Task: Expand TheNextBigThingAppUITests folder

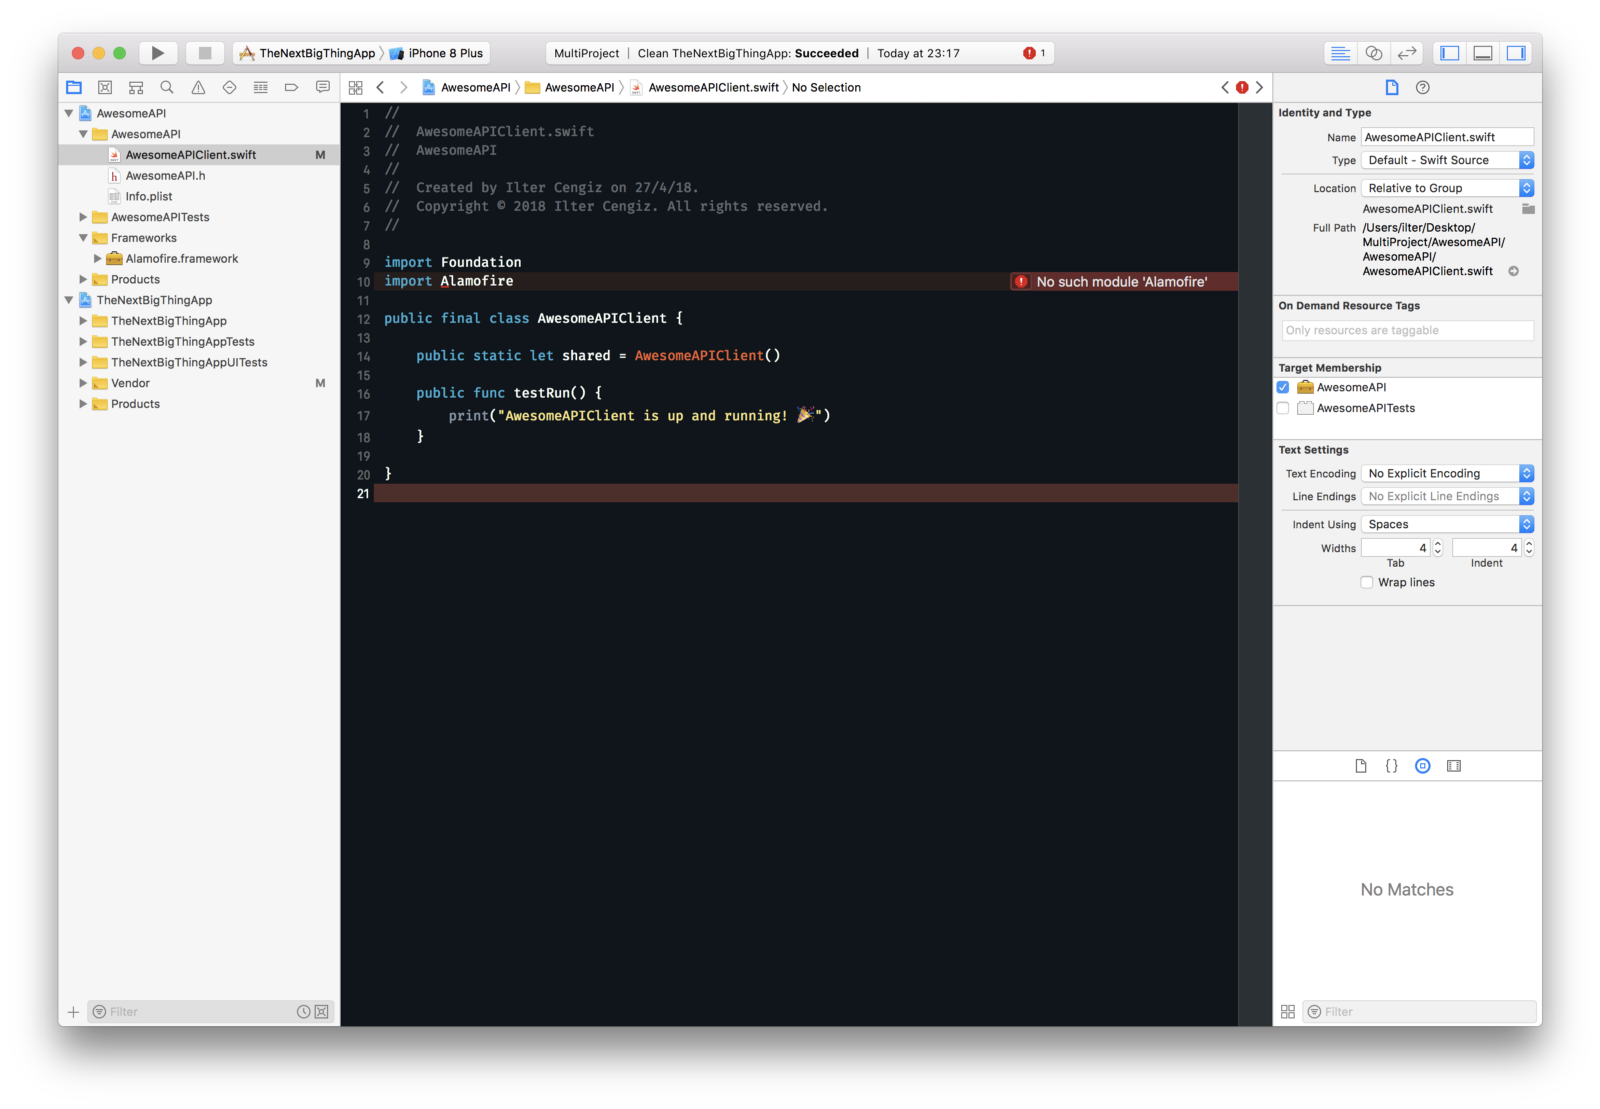Action: [x=83, y=362]
